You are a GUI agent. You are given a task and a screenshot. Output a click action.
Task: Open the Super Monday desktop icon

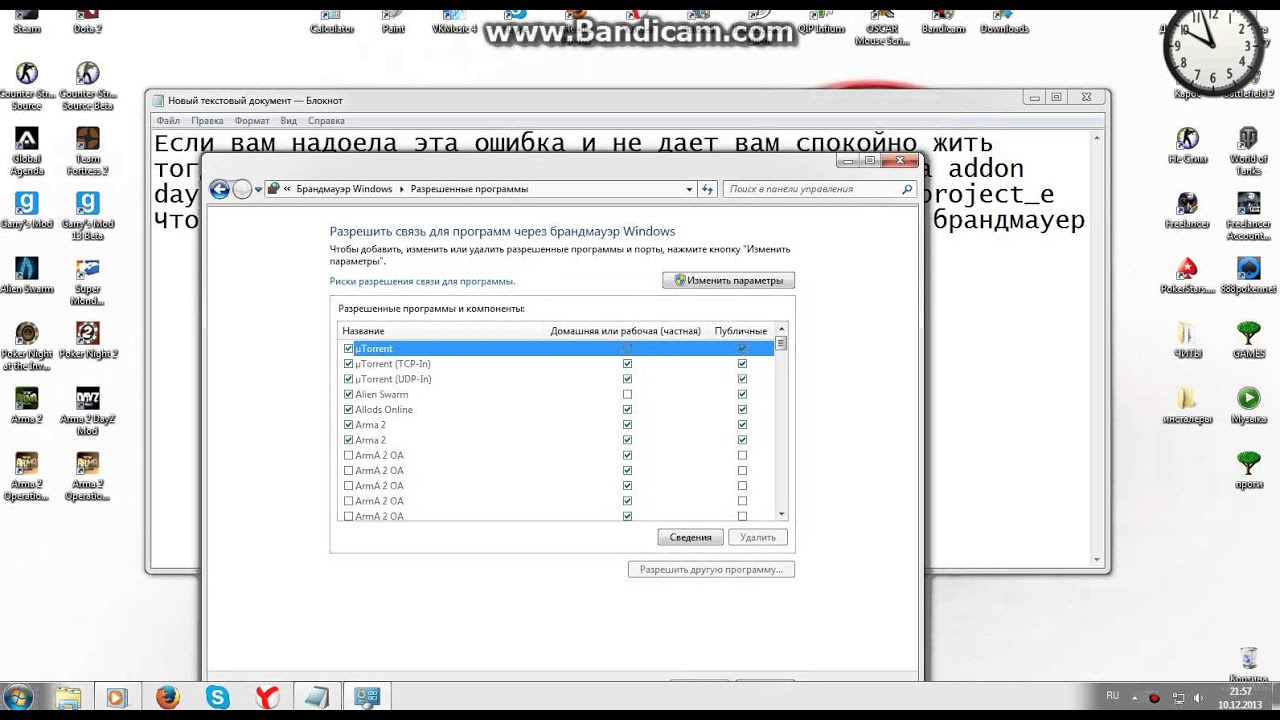click(x=88, y=281)
